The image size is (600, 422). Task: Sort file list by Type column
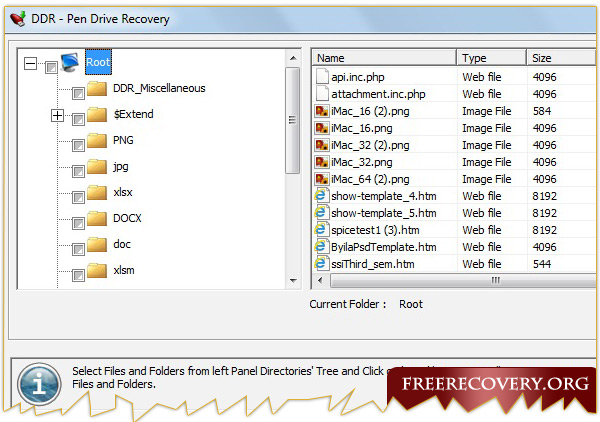(492, 58)
